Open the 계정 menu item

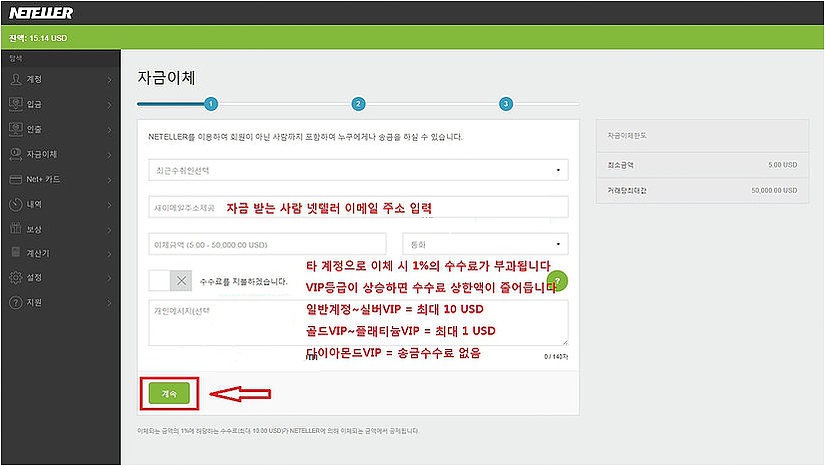(x=61, y=79)
